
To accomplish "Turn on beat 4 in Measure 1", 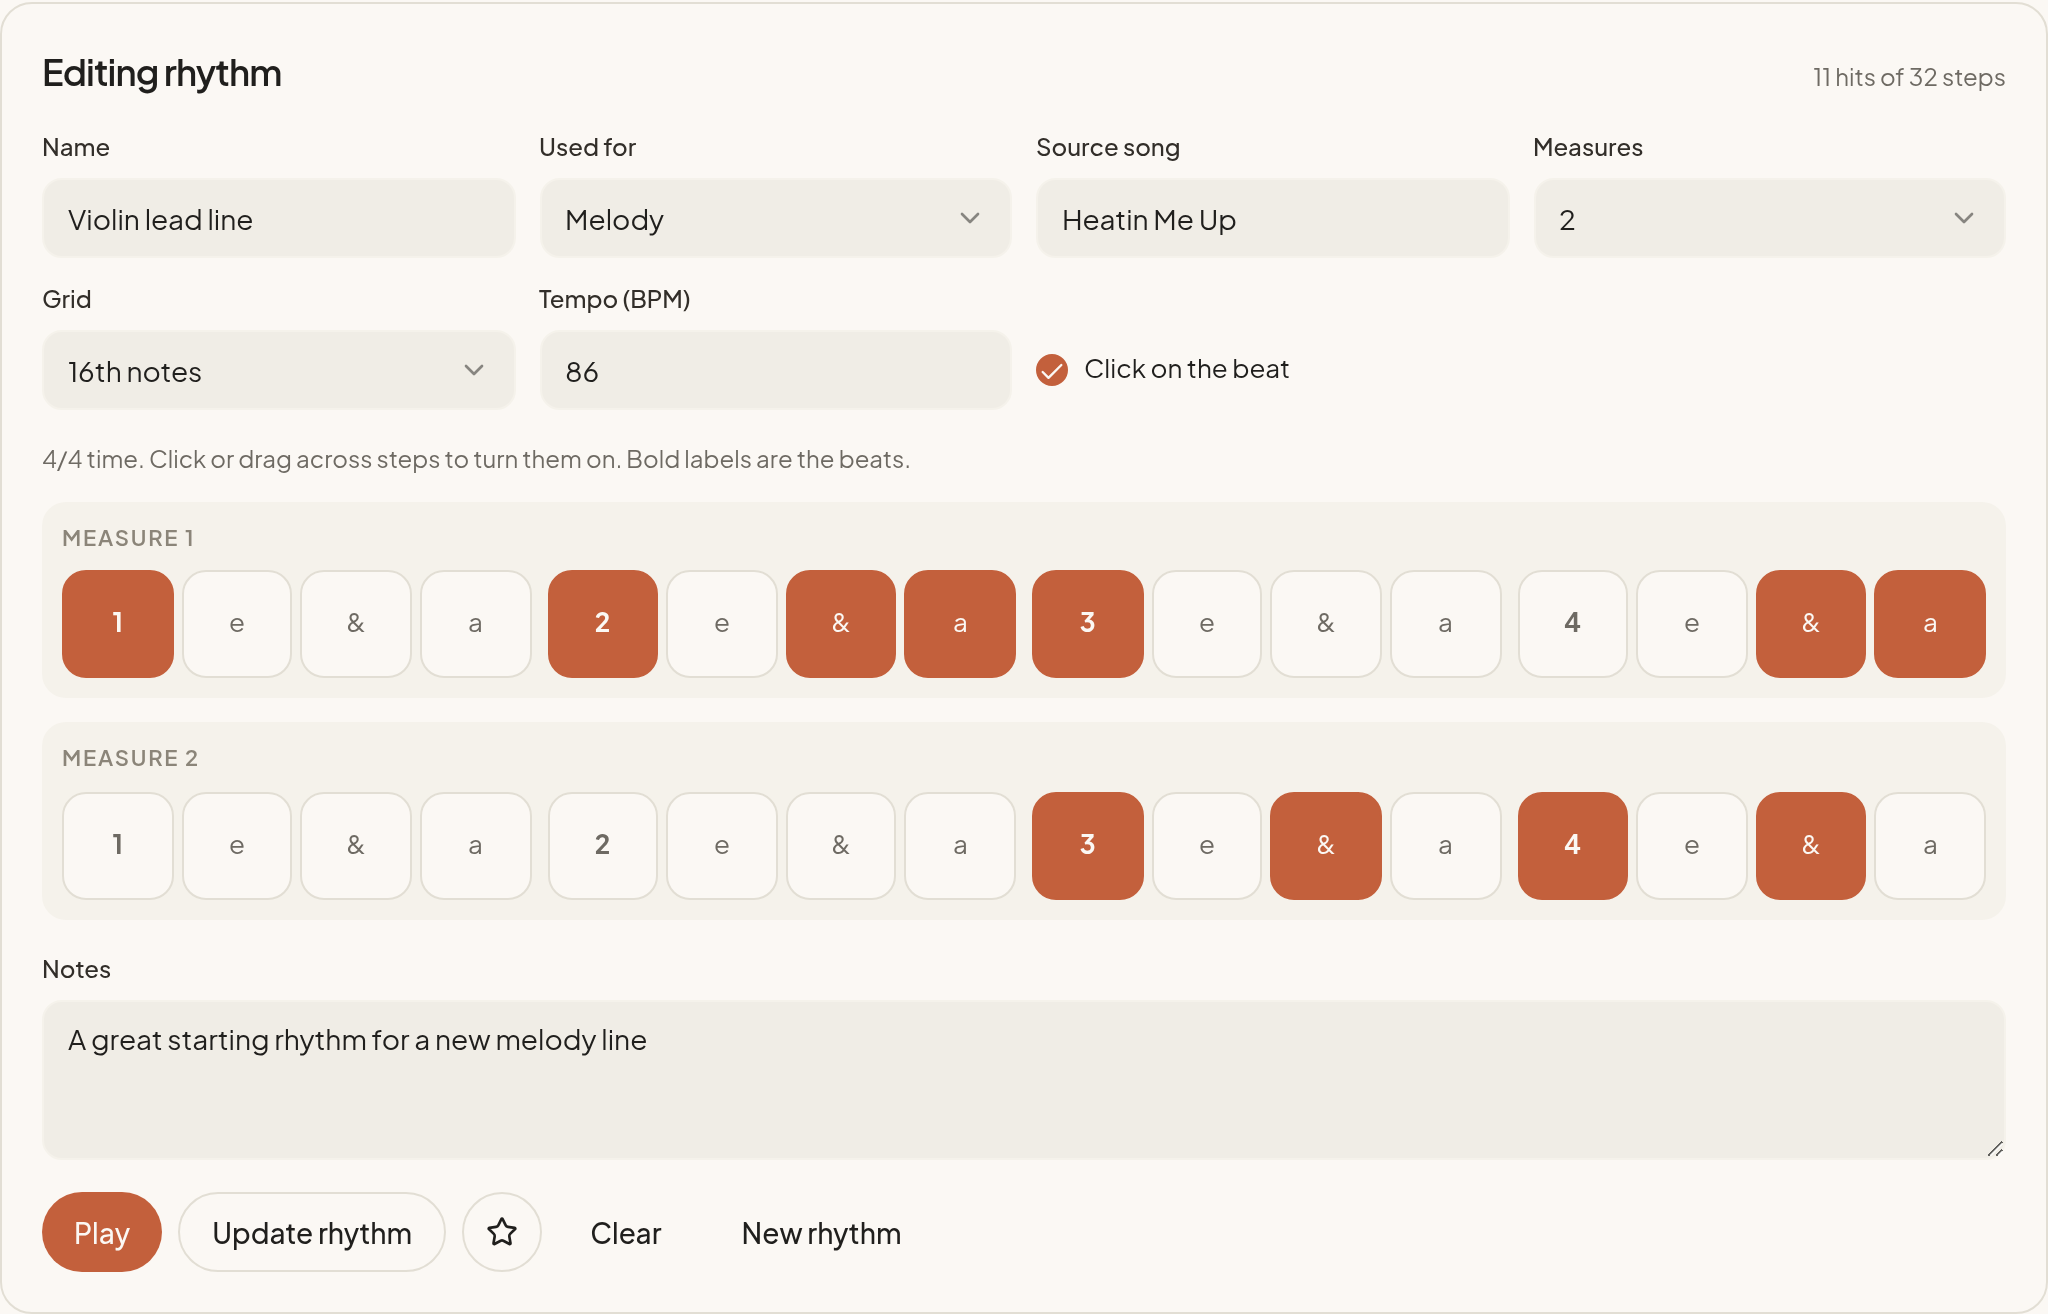I will pos(1573,624).
